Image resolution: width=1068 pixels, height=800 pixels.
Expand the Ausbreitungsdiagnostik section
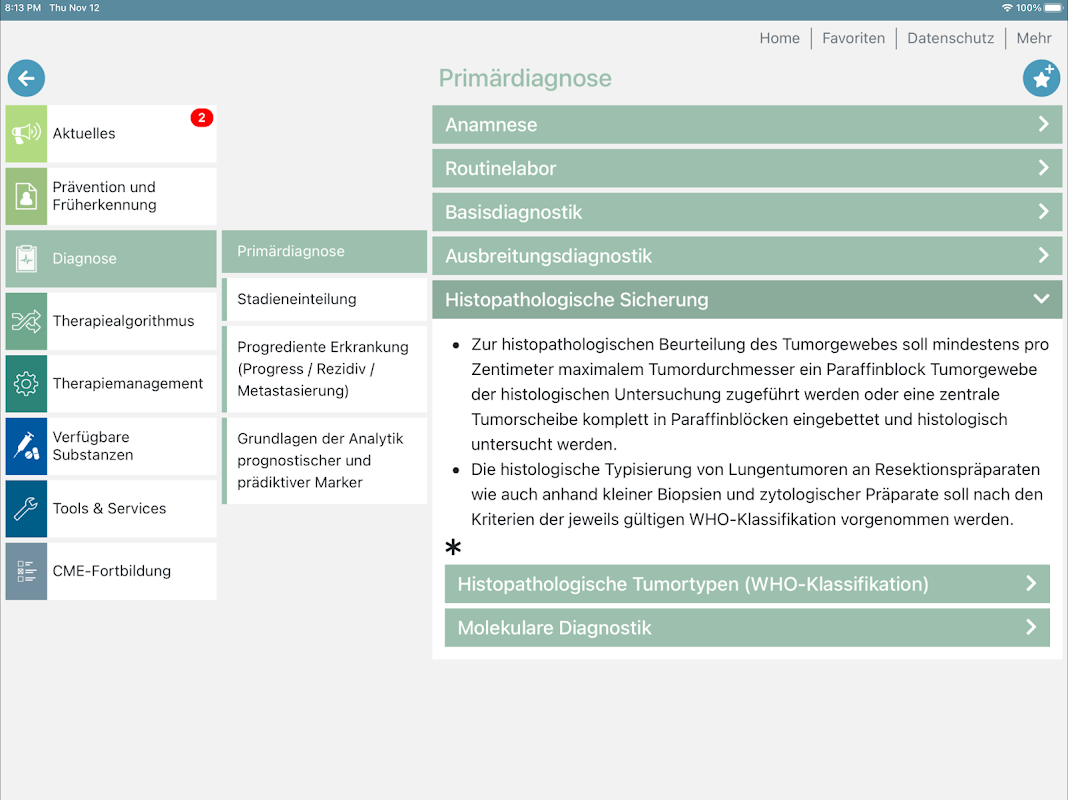click(747, 256)
